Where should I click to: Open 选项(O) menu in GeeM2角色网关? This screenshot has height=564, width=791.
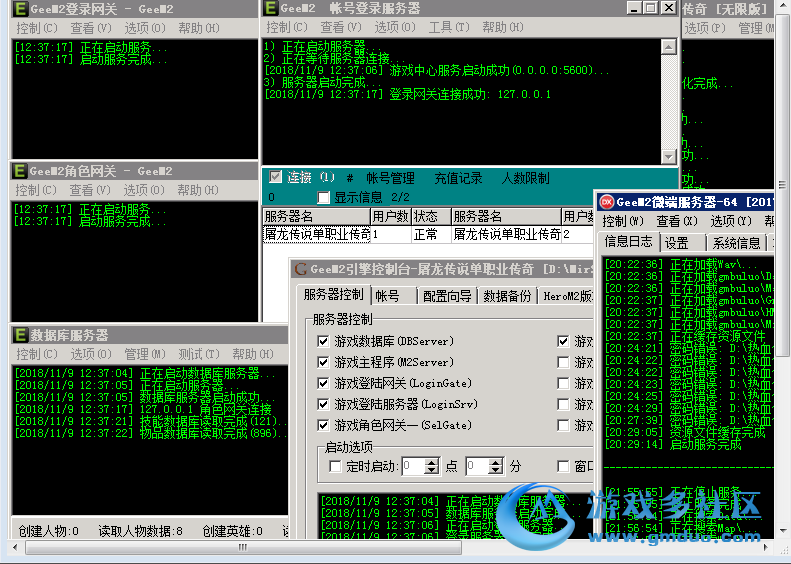pyautogui.click(x=144, y=190)
